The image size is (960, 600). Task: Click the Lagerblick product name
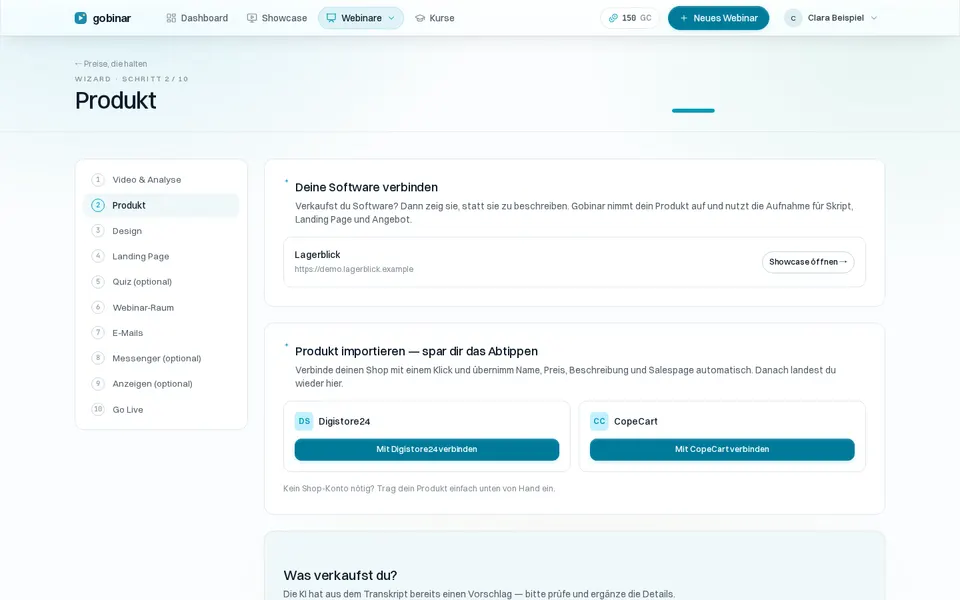tap(317, 255)
